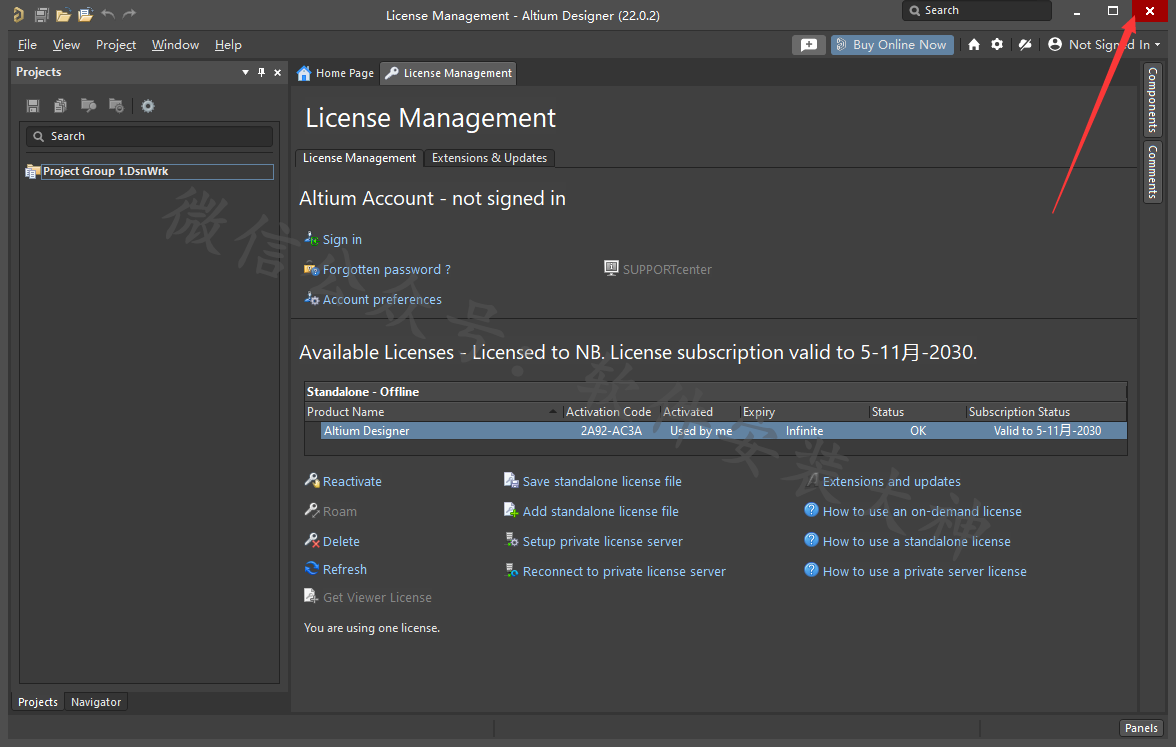This screenshot has width=1176, height=747.
Task: Click the copy documents icon in Projects toolbar
Action: click(x=61, y=106)
